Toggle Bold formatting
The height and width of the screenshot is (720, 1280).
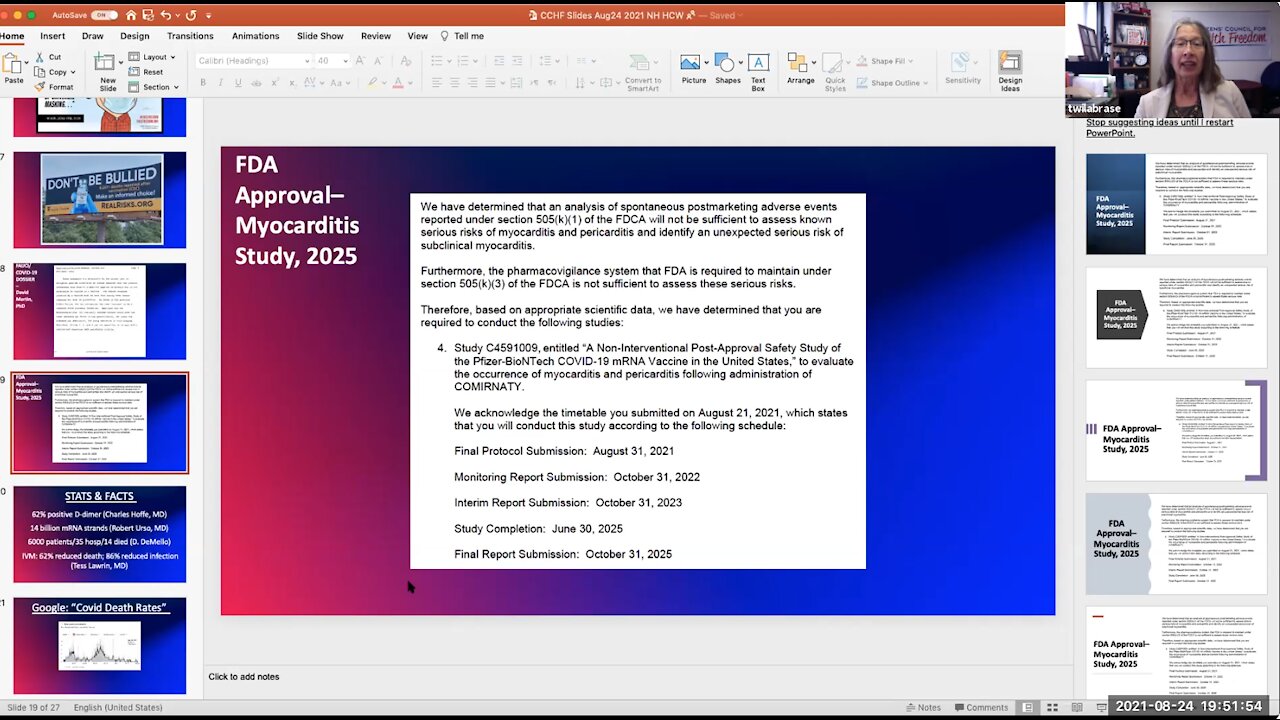[x=203, y=83]
